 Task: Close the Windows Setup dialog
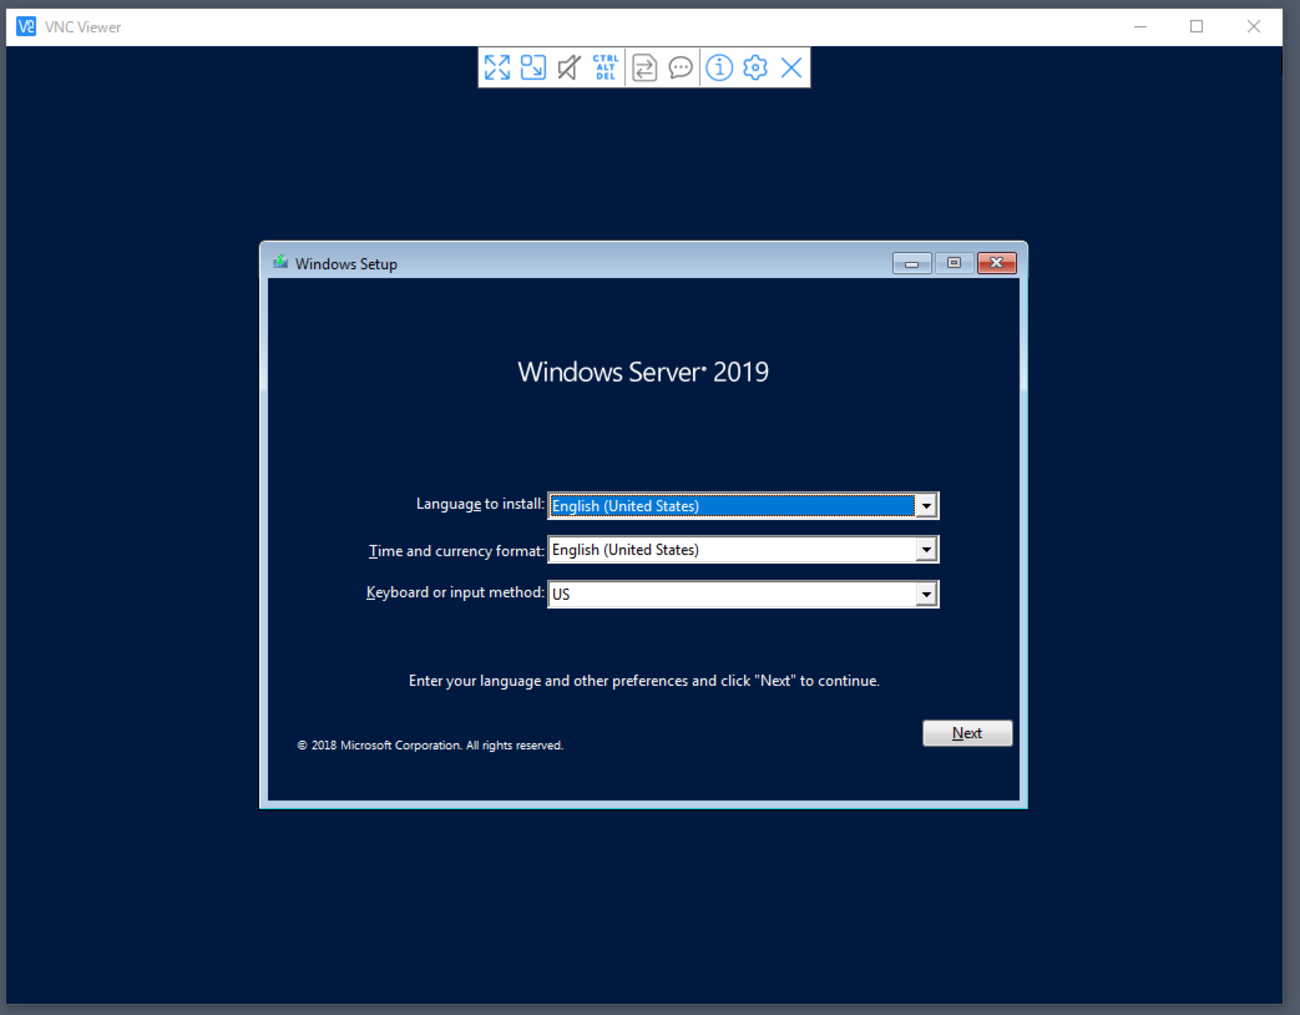997,263
